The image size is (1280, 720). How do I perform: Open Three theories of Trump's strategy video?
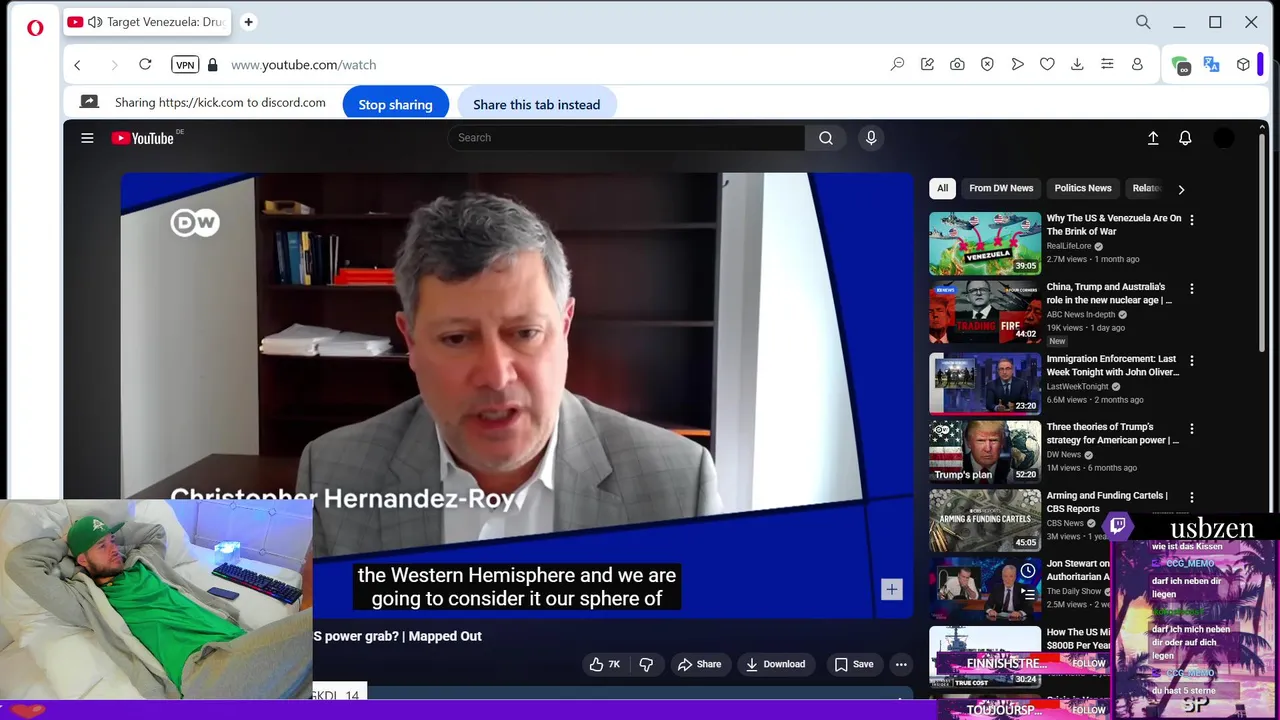click(1113, 433)
